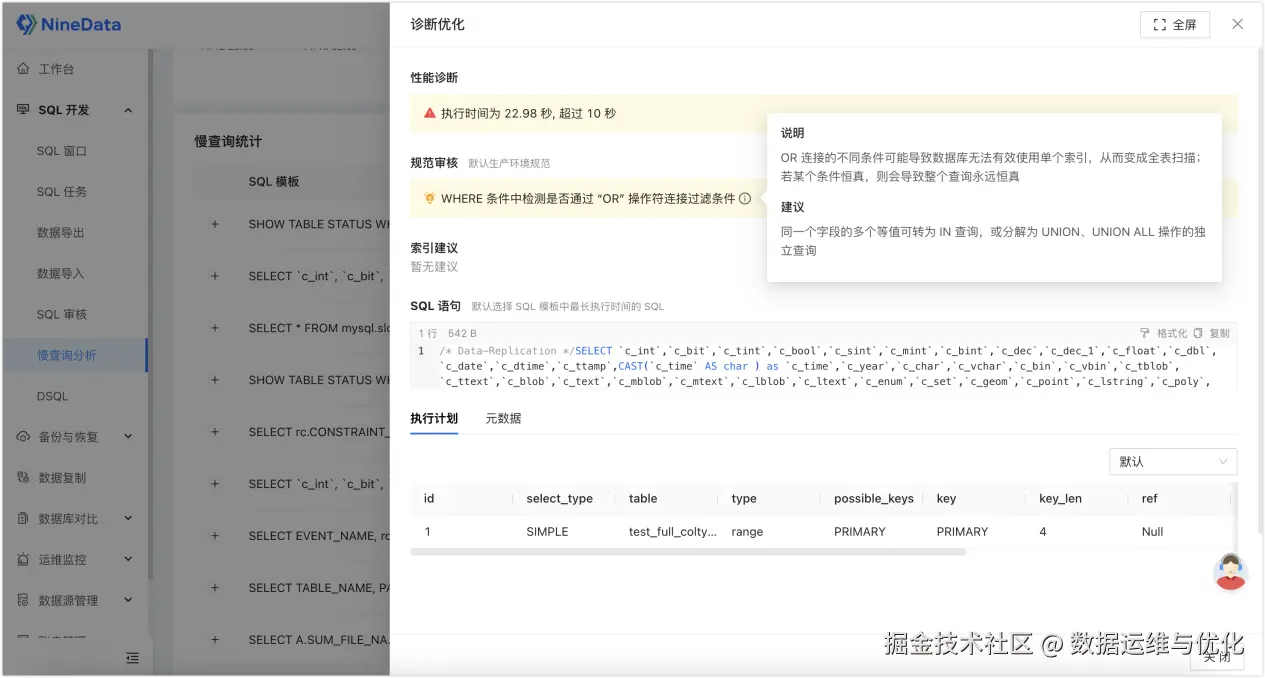Click the 复制 copy icon
This screenshot has height=678, width=1265.
[1200, 333]
